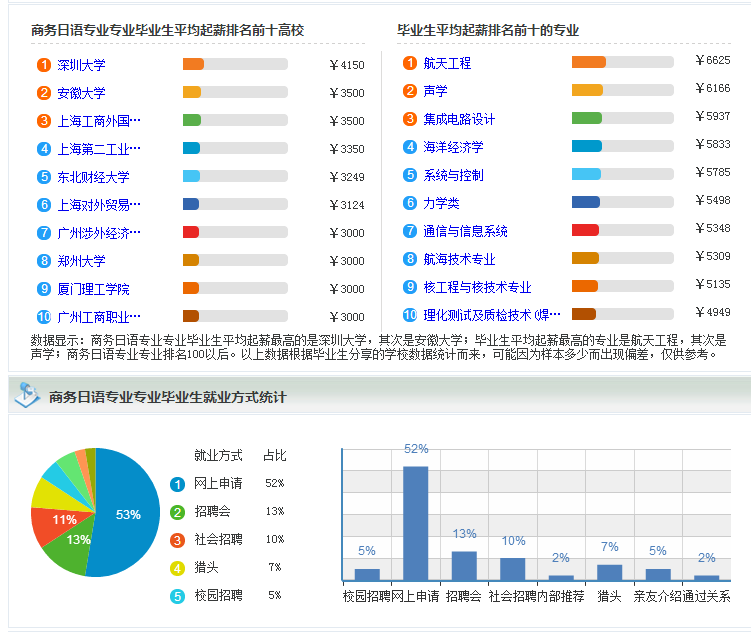Click the 10% 社会招聘 bar in chart
This screenshot has height=632, width=751.
[x=512, y=569]
